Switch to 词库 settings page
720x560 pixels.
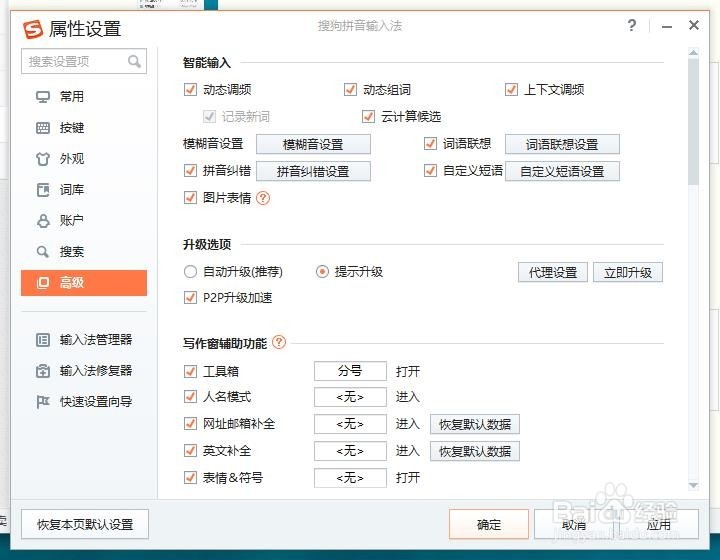(84, 190)
